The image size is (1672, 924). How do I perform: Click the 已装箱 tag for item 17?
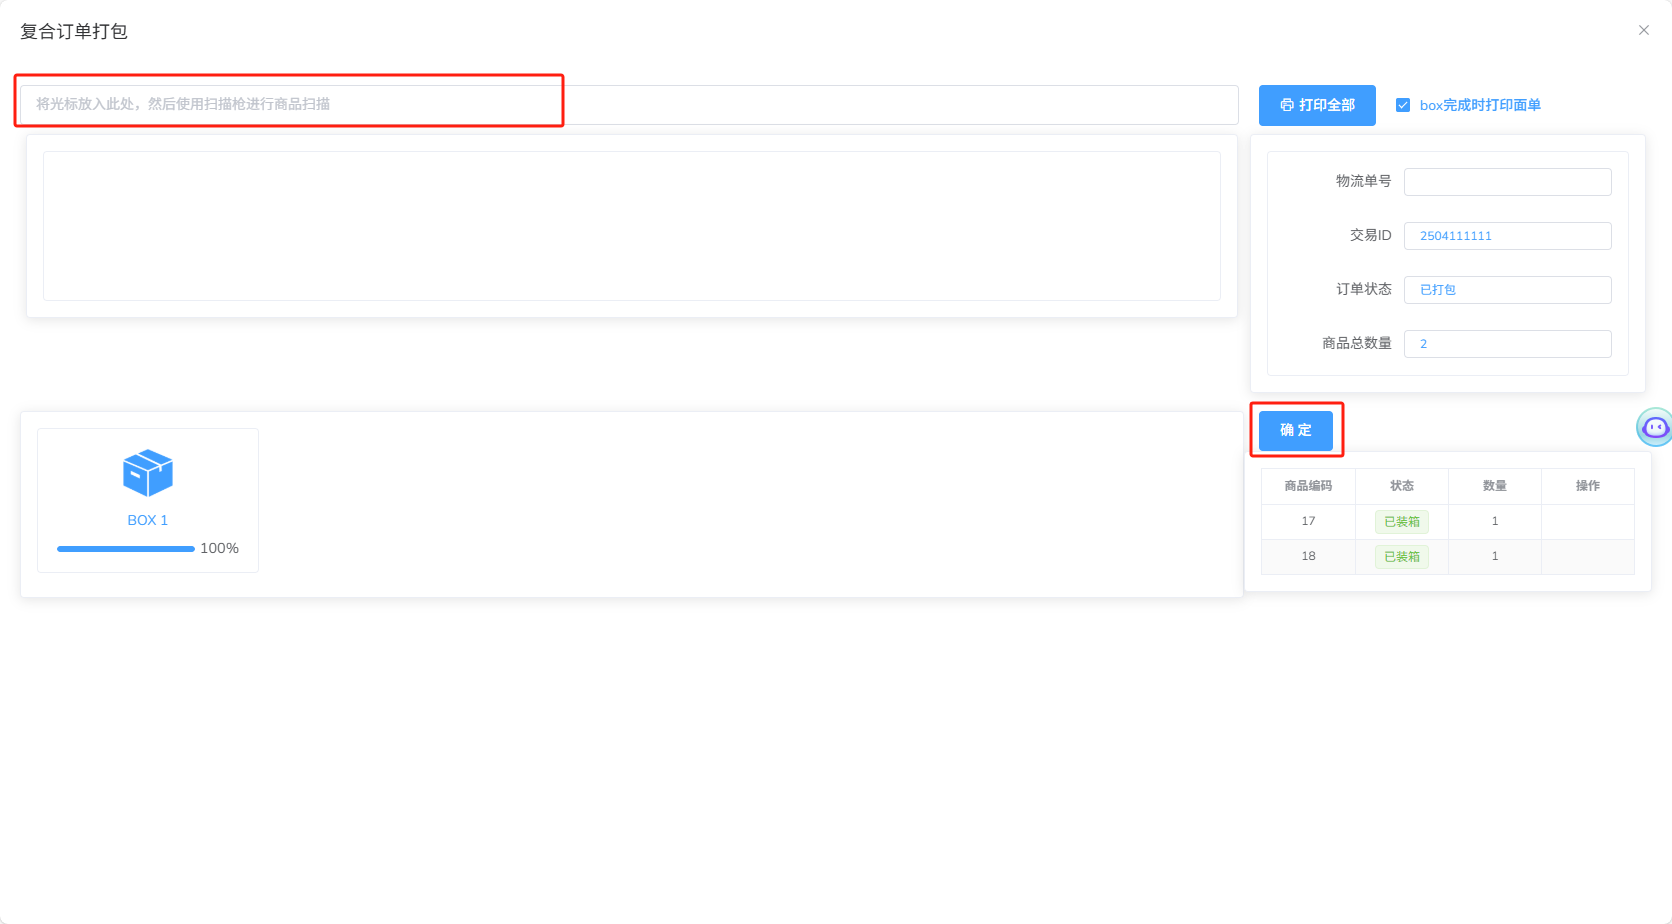1402,521
